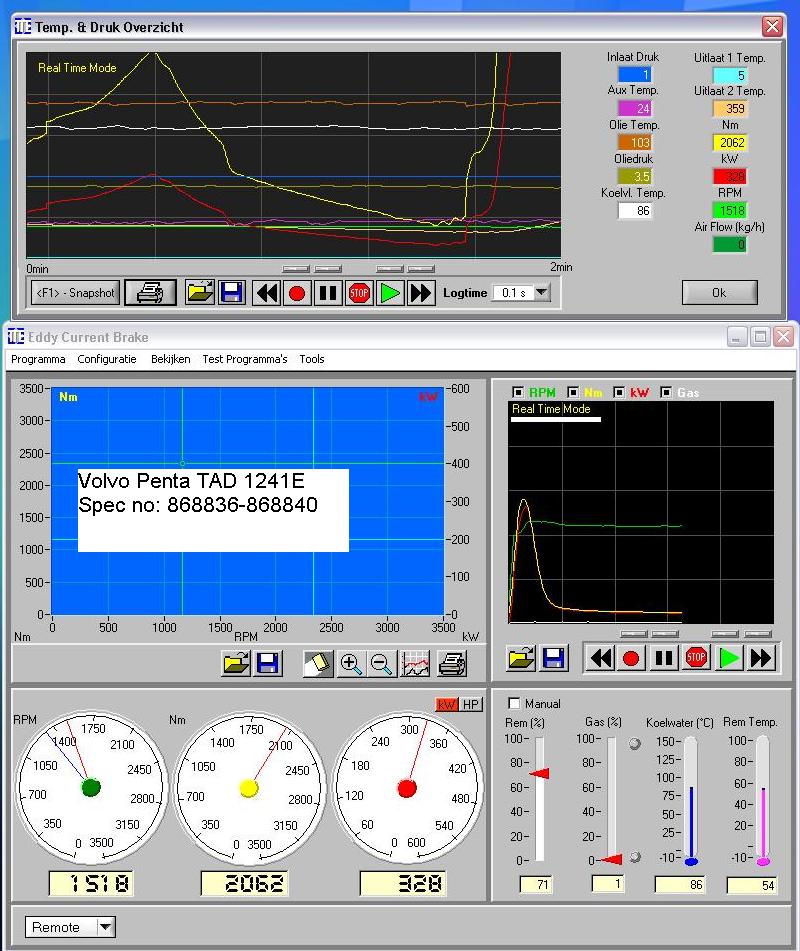
Task: Click the eraser icon below the Nm/kW chart
Action: click(x=319, y=663)
